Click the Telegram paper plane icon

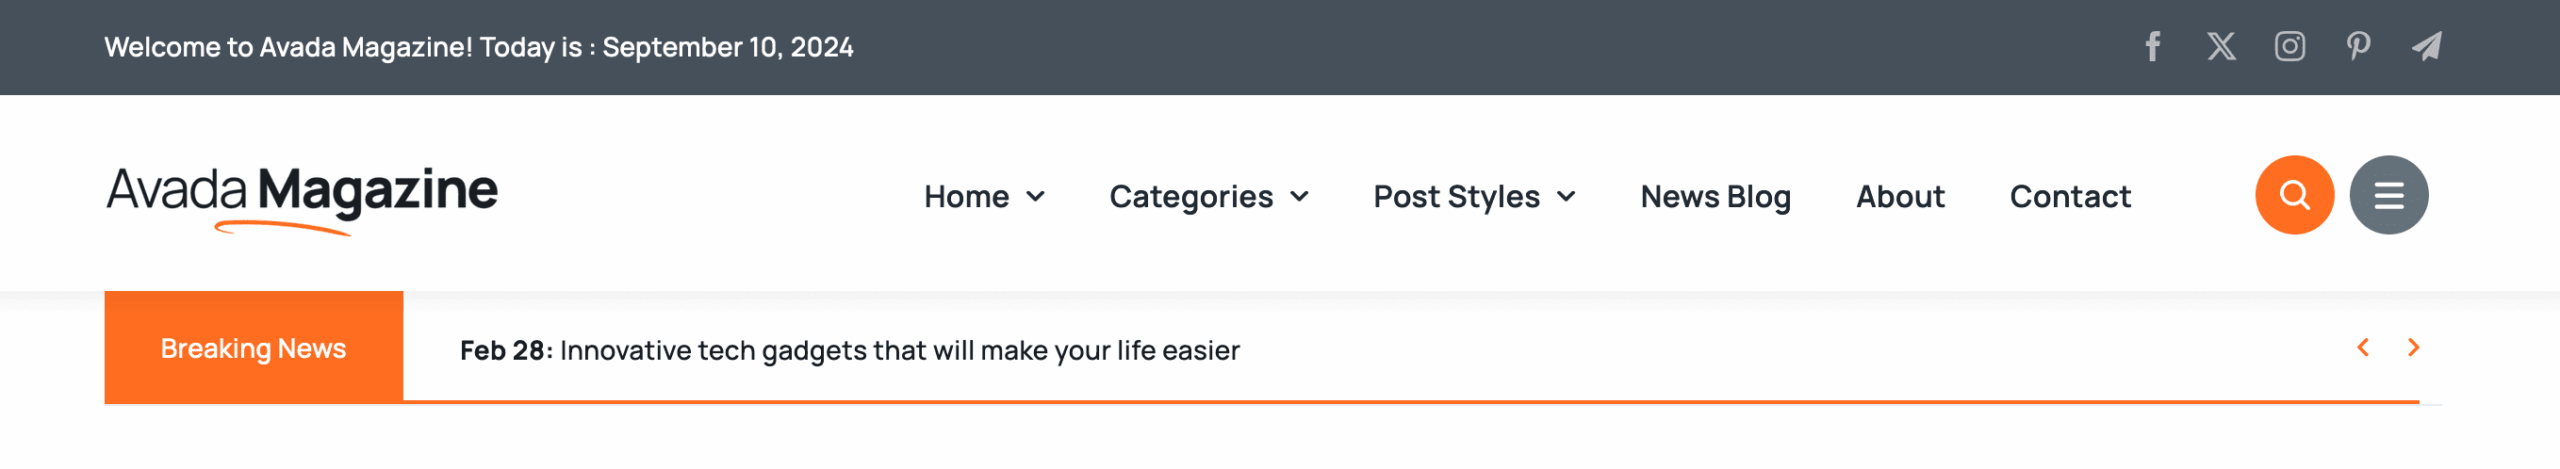2427,47
